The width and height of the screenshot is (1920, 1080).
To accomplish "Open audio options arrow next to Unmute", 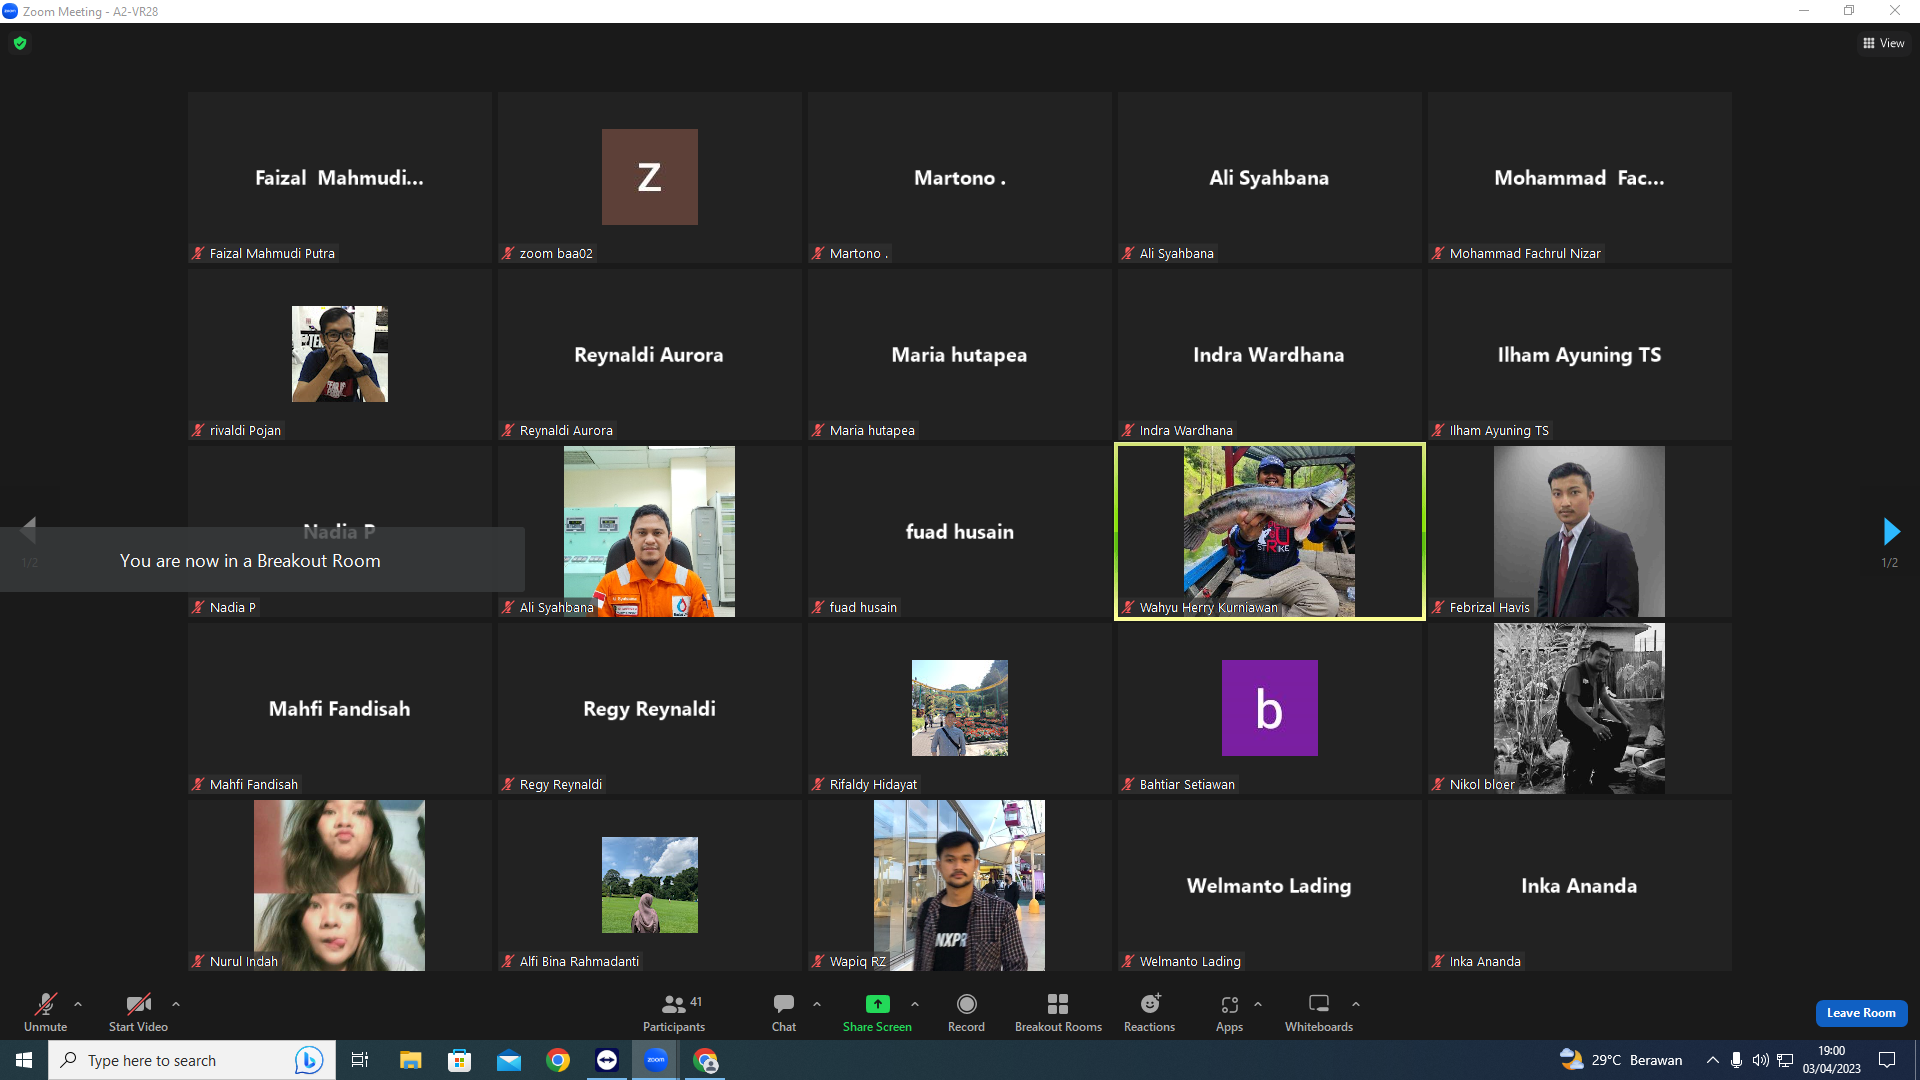I will (78, 1004).
